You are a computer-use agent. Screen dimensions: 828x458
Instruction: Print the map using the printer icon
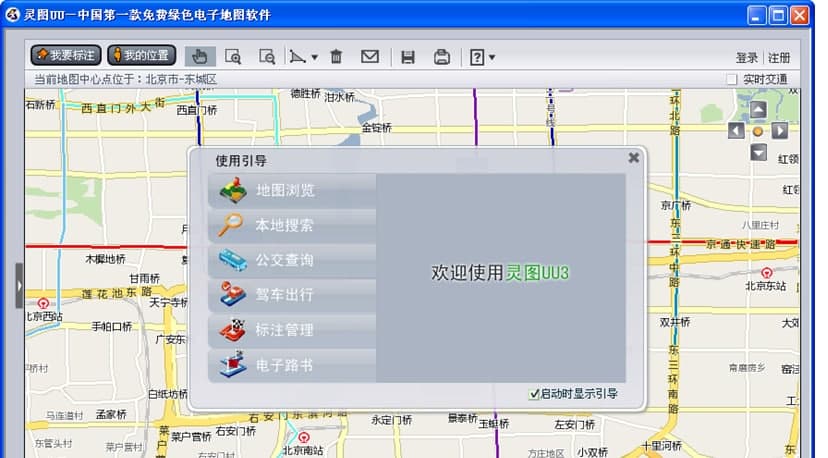[441, 56]
